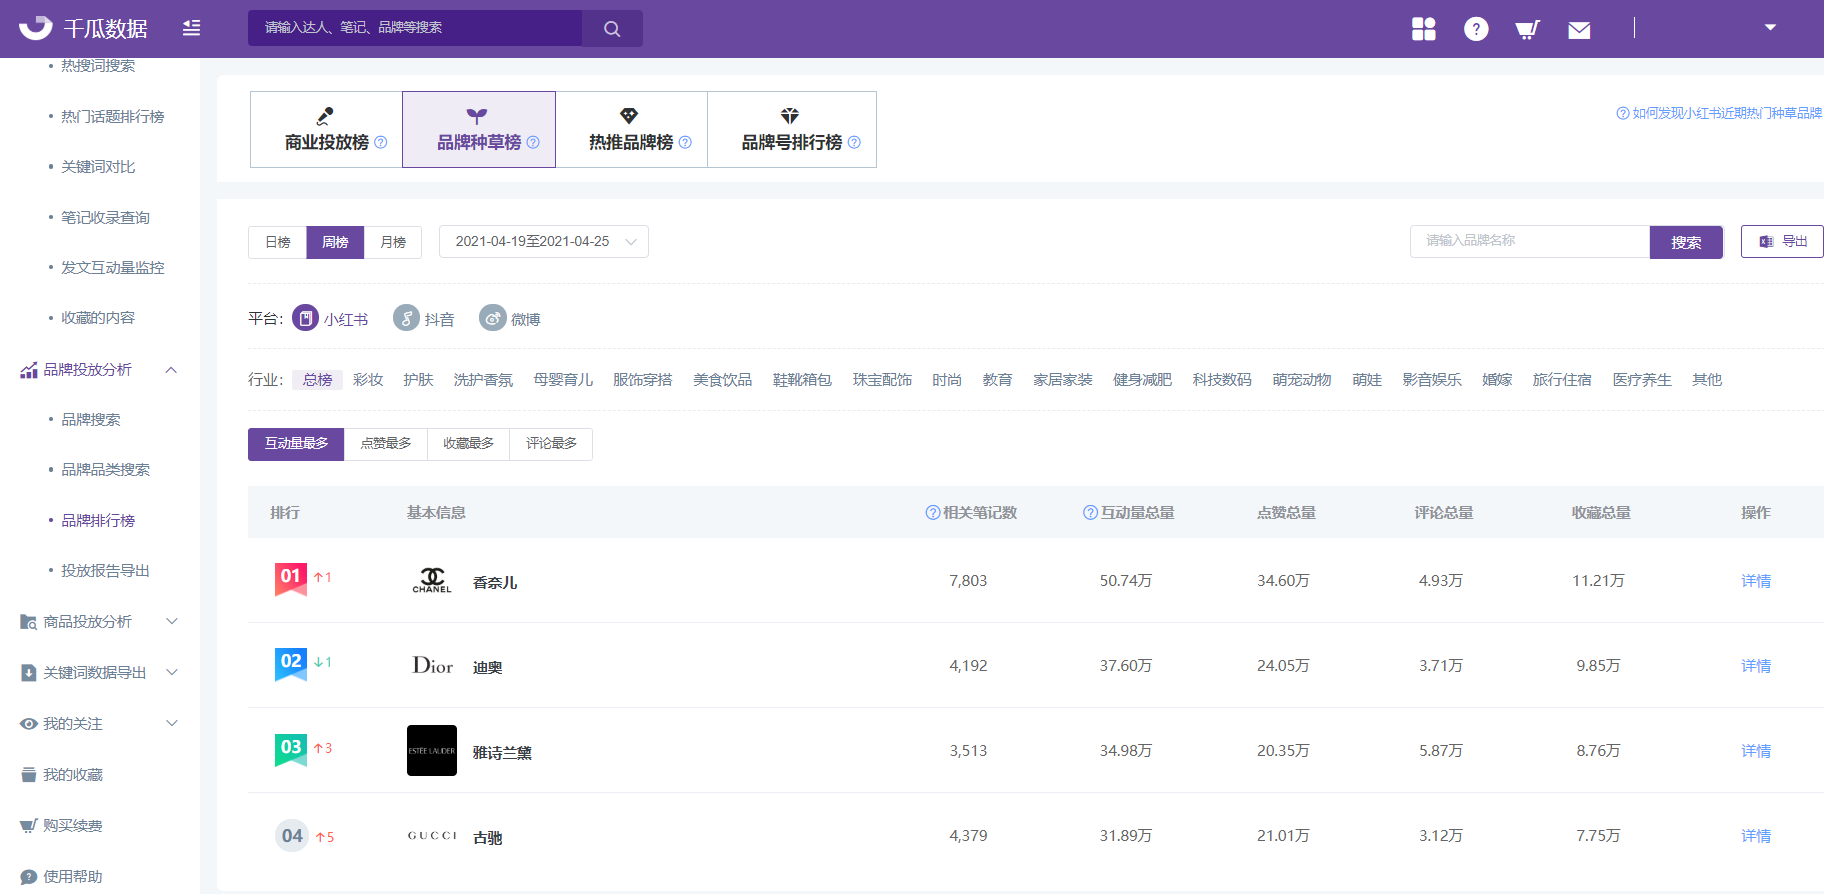1824x894 pixels.
Task: Expand the 我的关注 sidebar section
Action: 171,724
